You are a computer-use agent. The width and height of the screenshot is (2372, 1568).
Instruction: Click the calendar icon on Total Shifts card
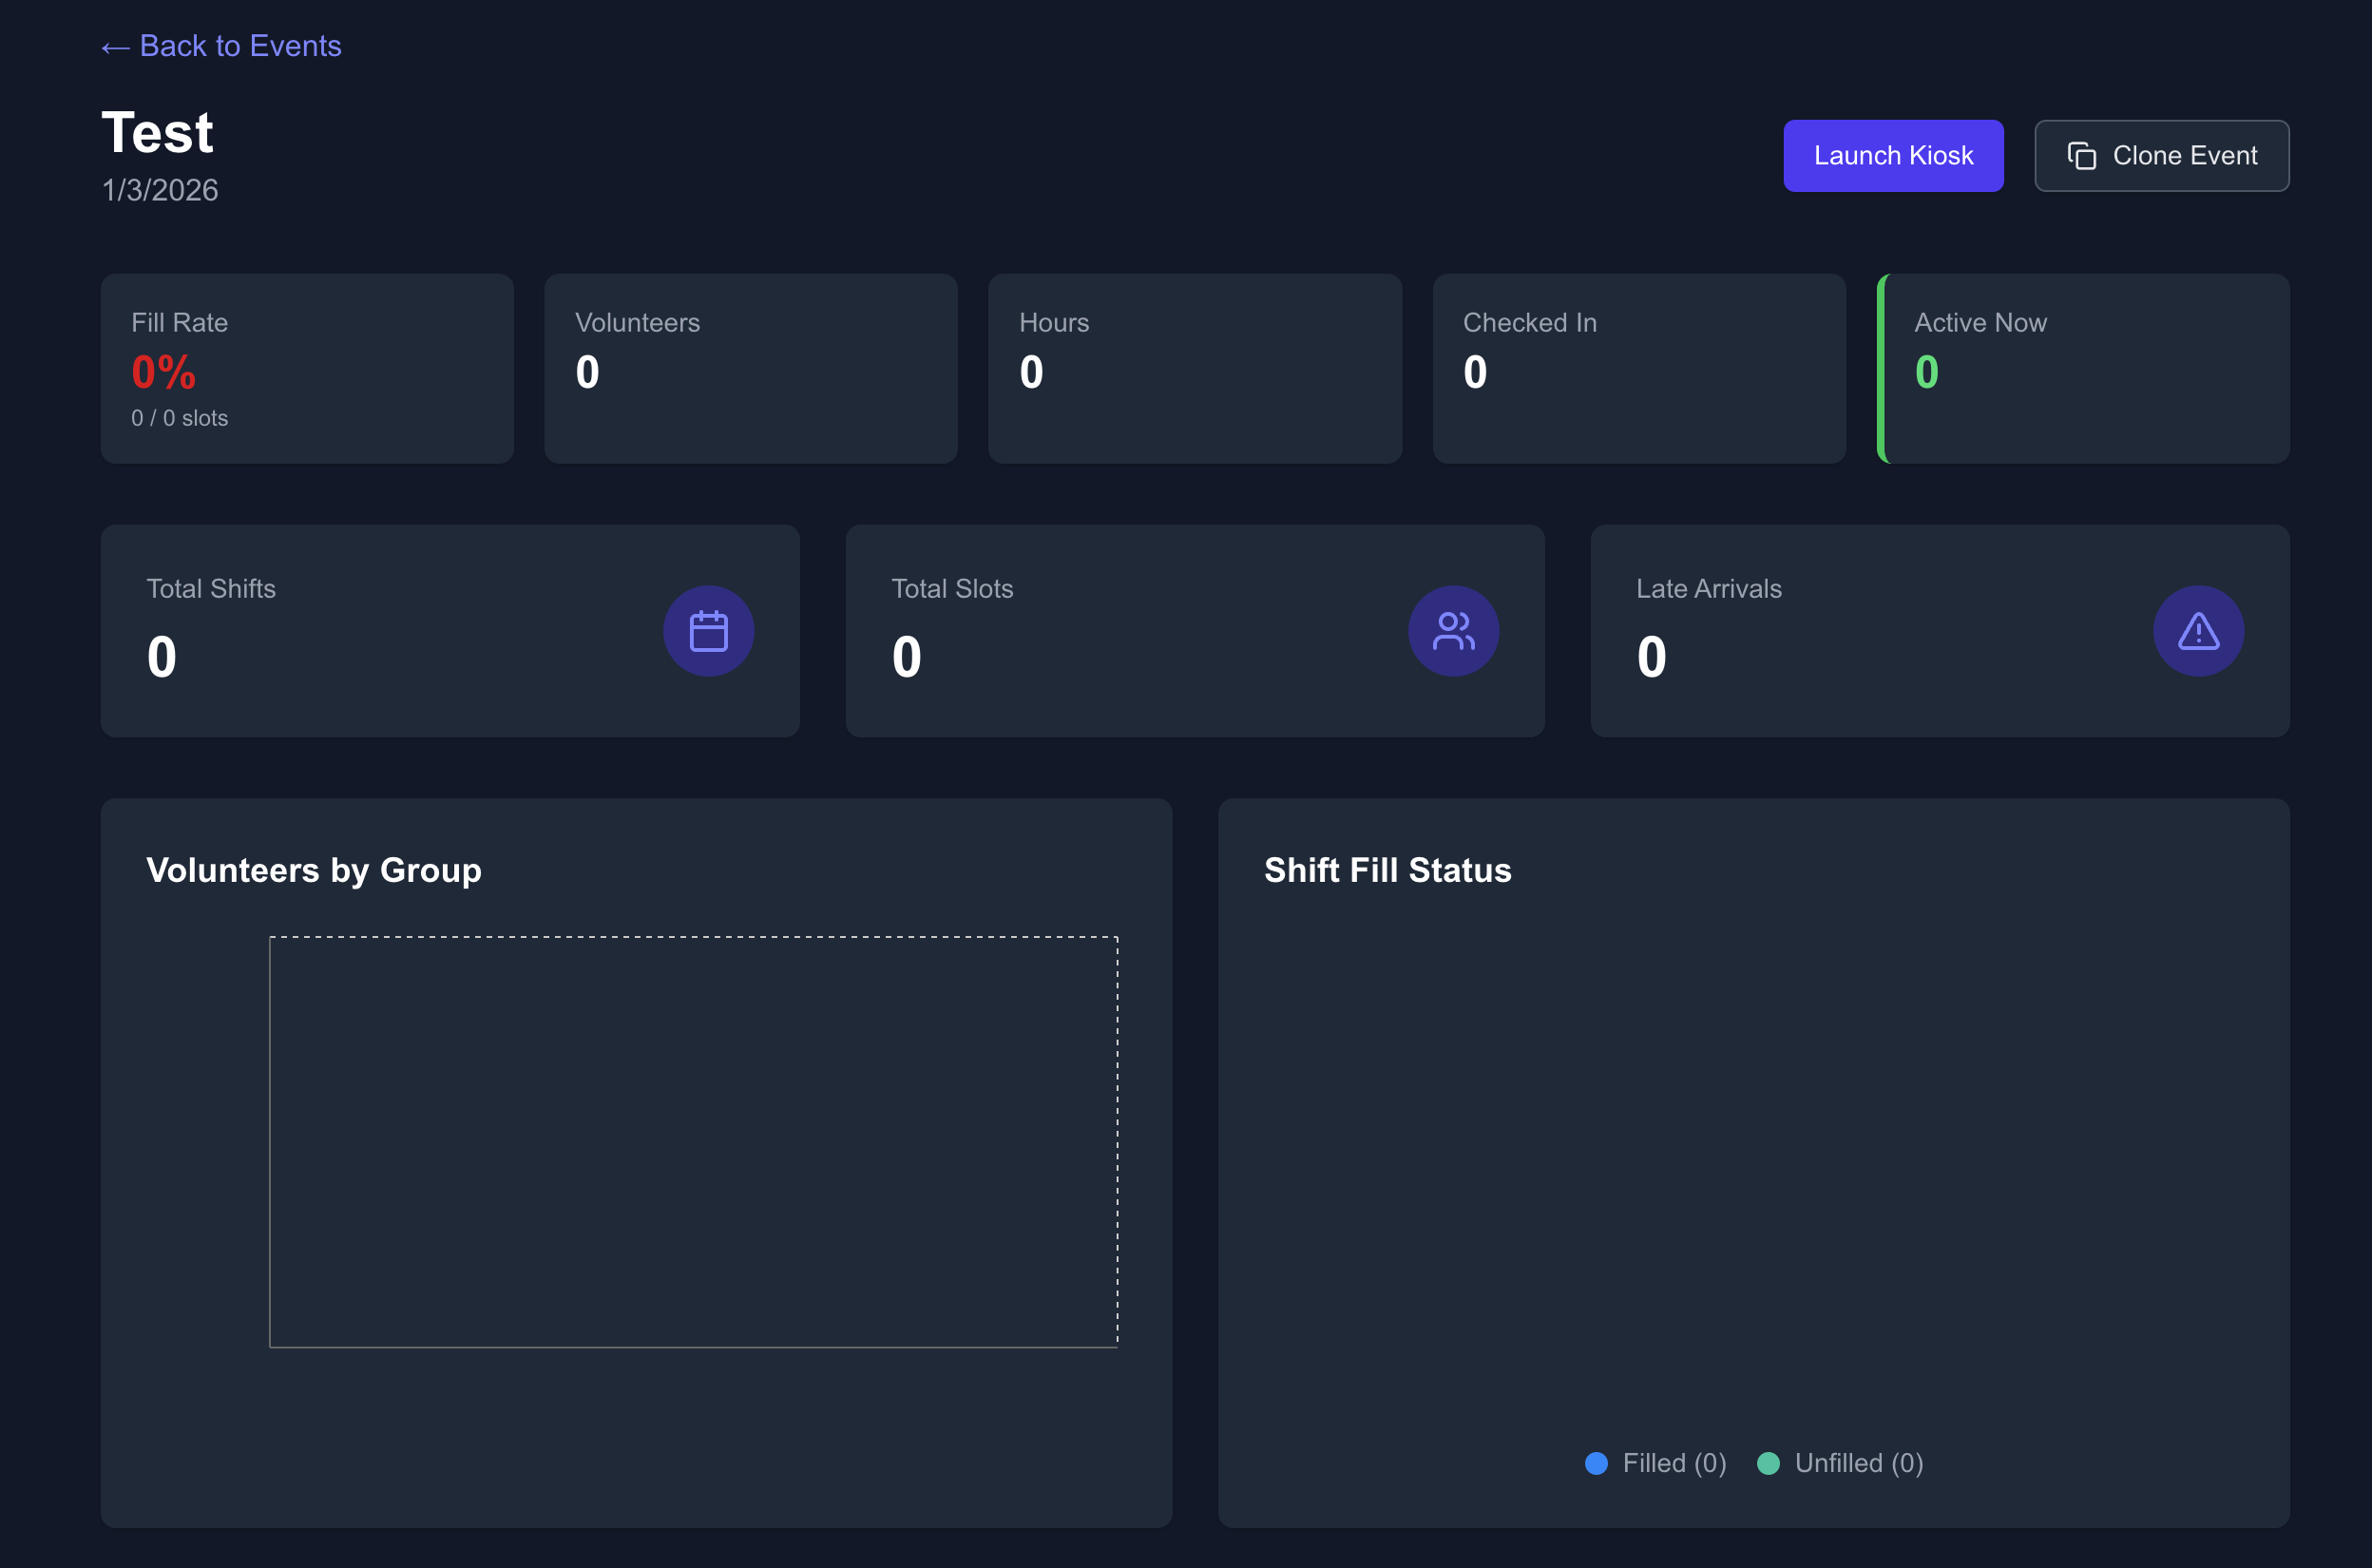tap(708, 630)
